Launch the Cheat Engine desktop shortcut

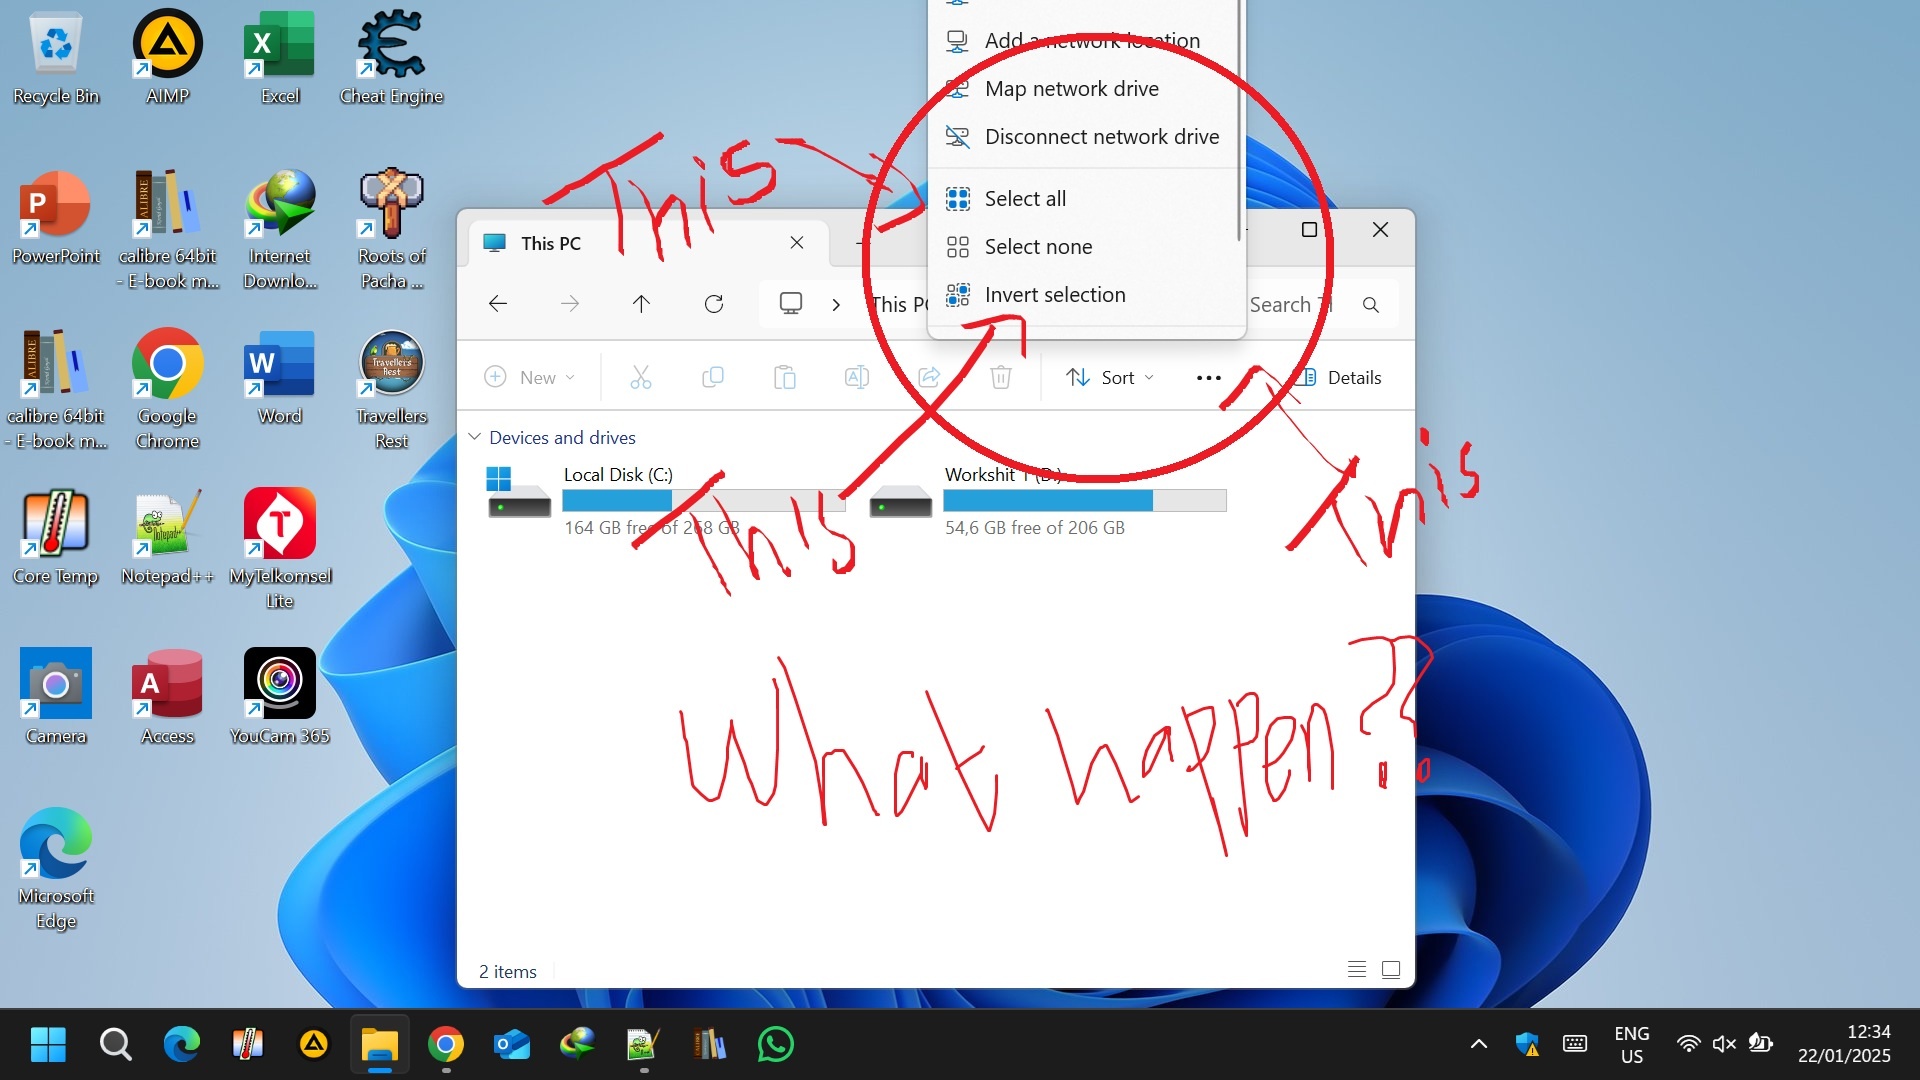tap(391, 58)
